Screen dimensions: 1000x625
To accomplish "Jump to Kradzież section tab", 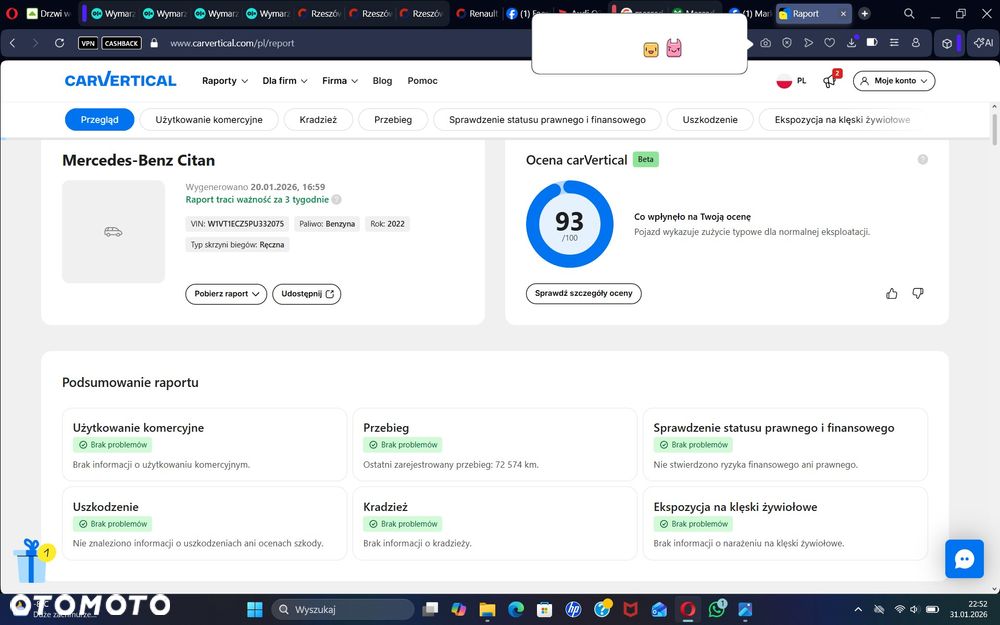I will (318, 119).
